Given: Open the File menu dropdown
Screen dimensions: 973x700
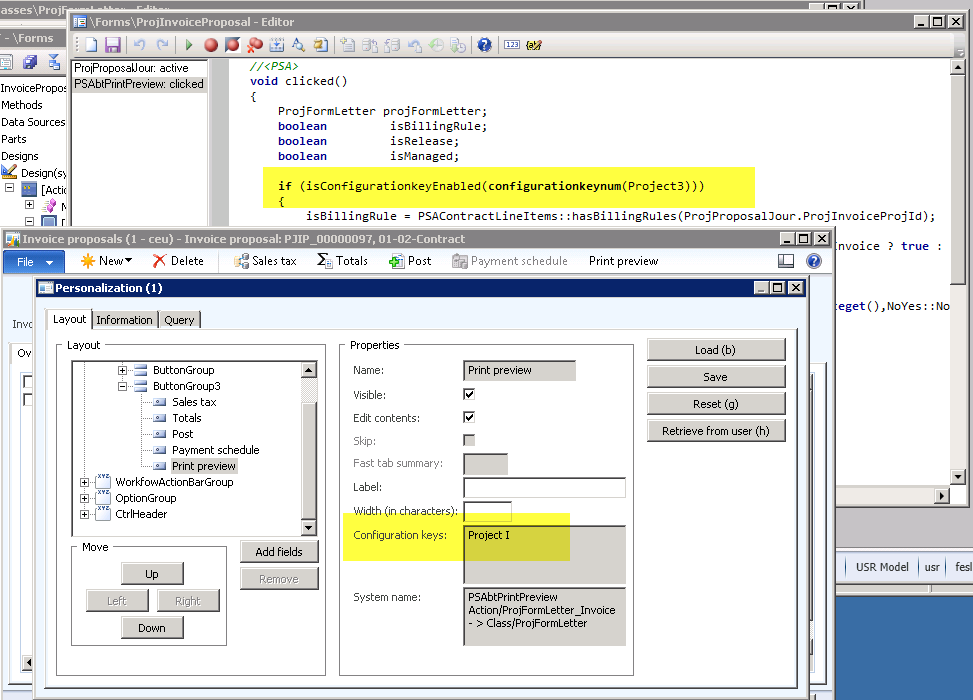Looking at the screenshot, I should coord(34,261).
